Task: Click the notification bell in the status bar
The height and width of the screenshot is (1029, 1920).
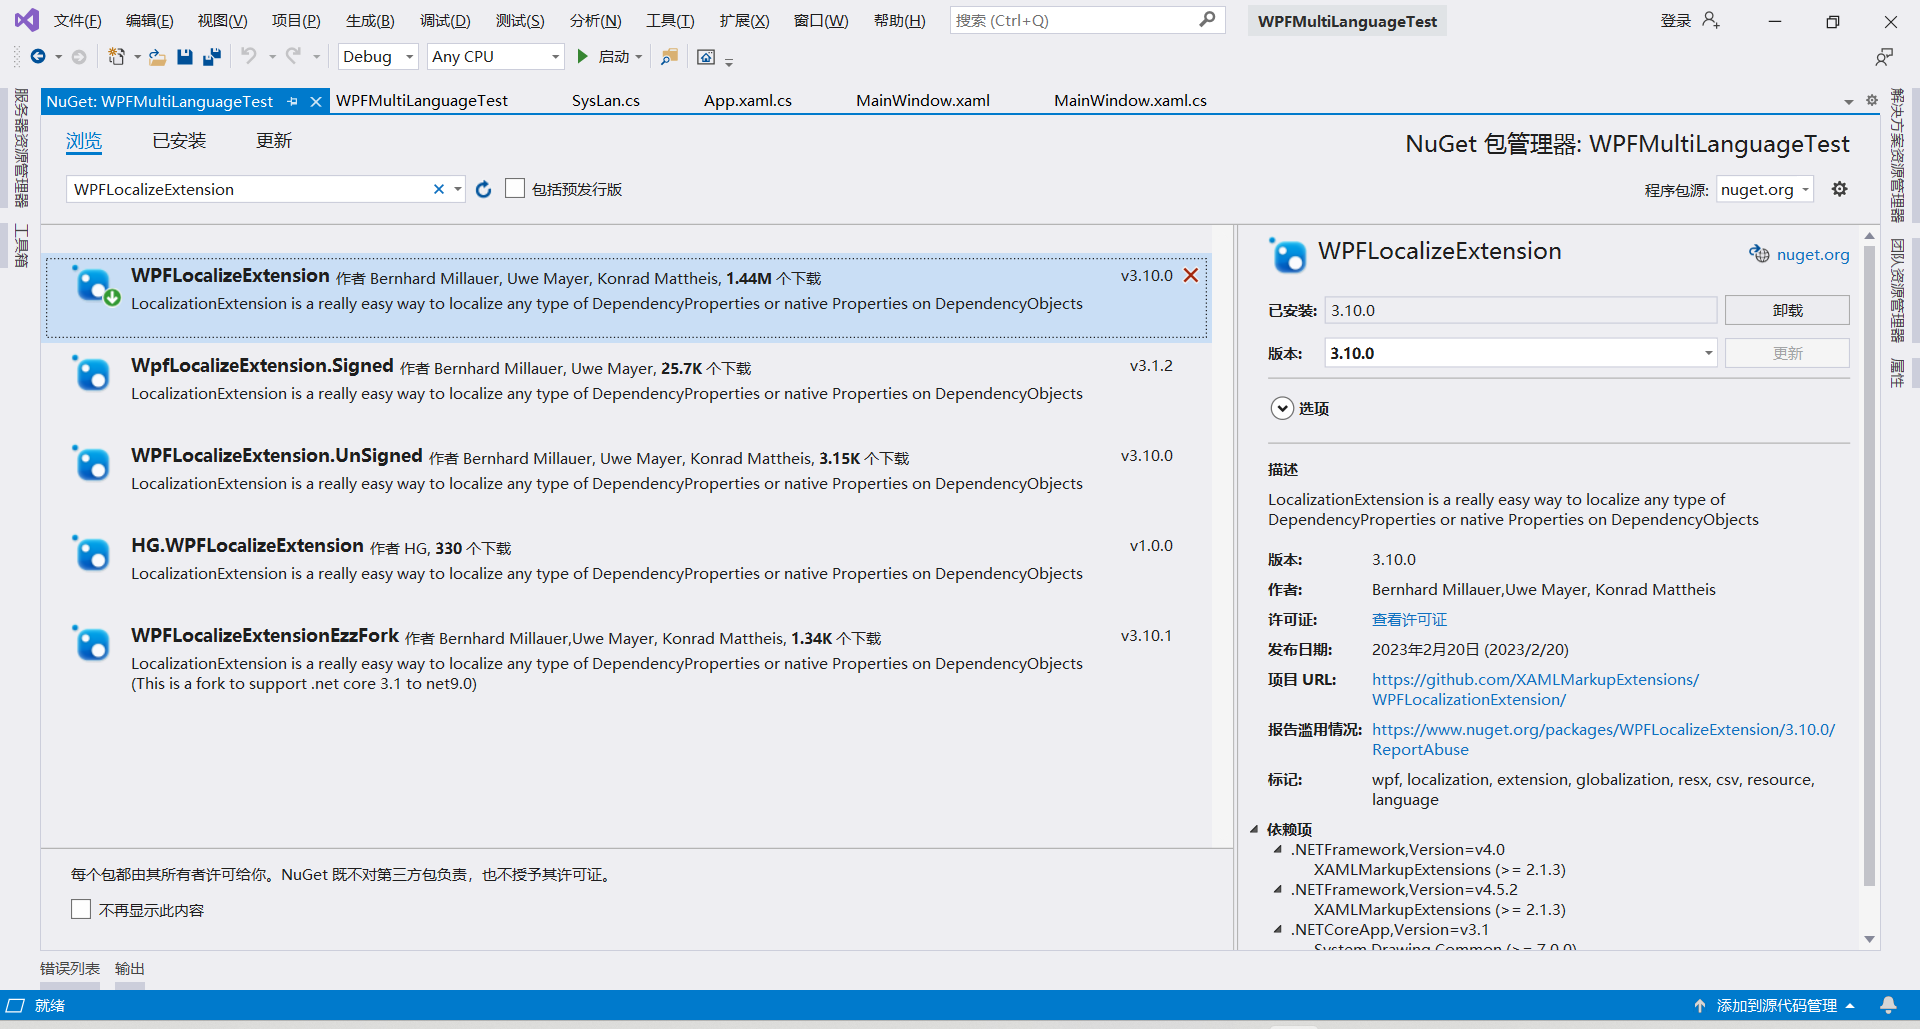Action: [1888, 1005]
